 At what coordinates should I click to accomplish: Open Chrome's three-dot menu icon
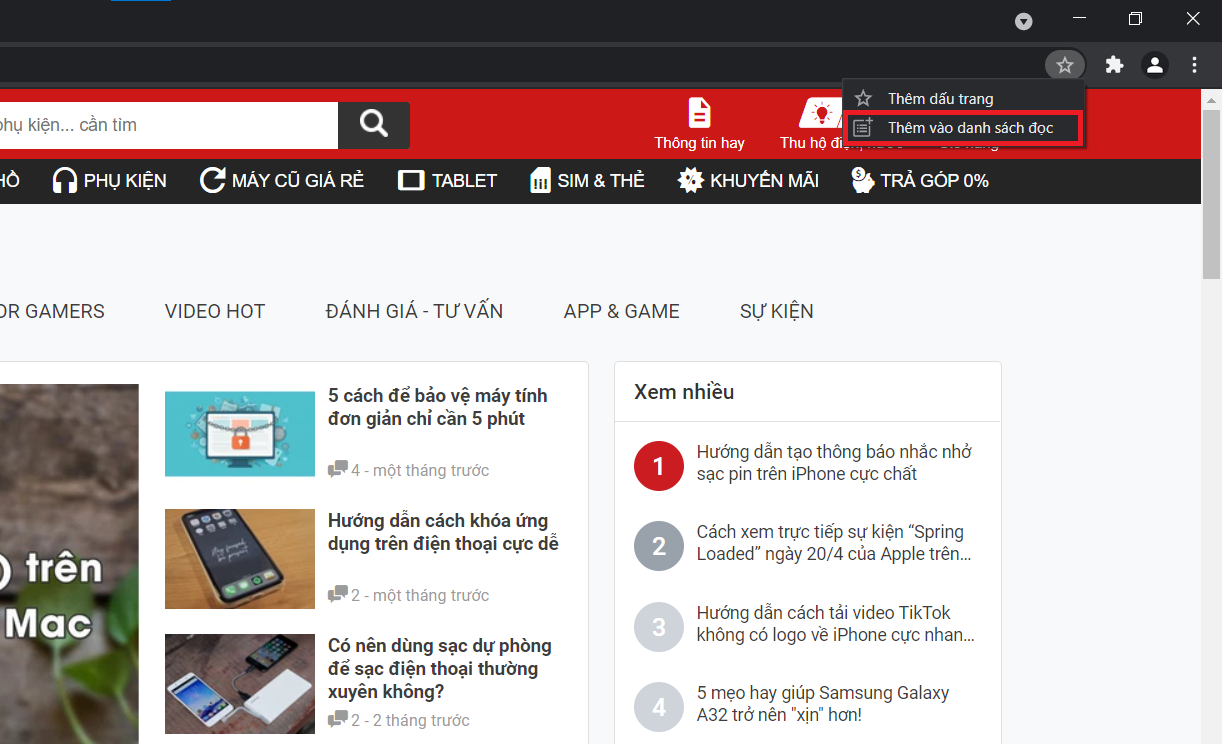click(1194, 64)
